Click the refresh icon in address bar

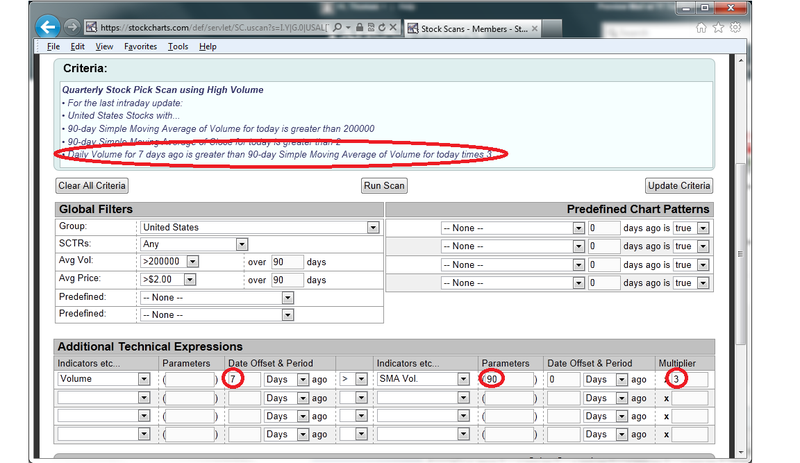[382, 28]
